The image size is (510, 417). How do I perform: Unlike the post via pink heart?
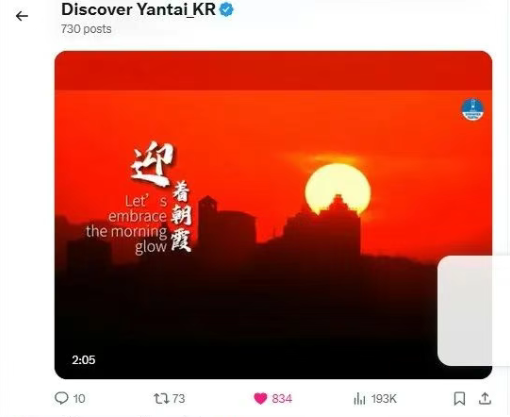tap(260, 398)
